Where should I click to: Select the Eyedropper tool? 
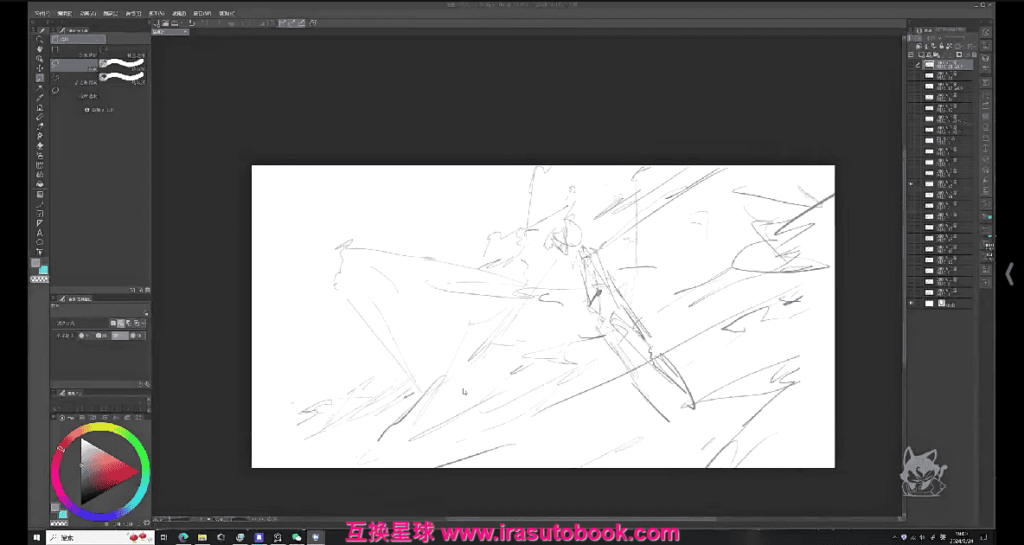click(x=40, y=97)
